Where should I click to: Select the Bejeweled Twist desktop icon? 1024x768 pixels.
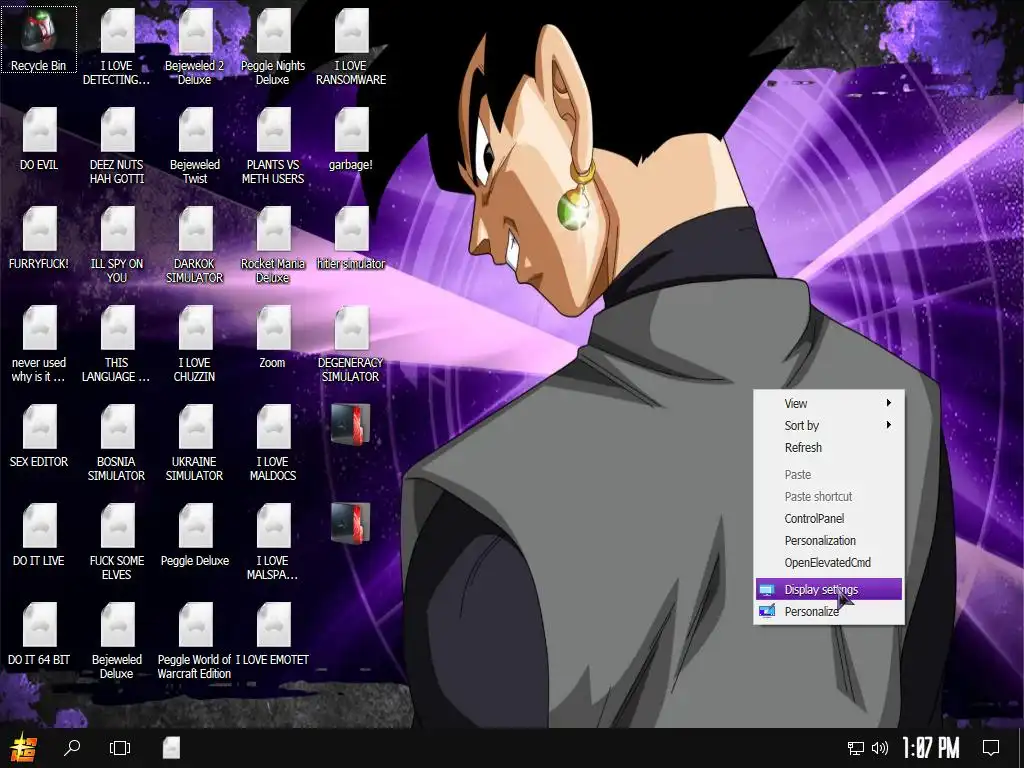tap(195, 146)
